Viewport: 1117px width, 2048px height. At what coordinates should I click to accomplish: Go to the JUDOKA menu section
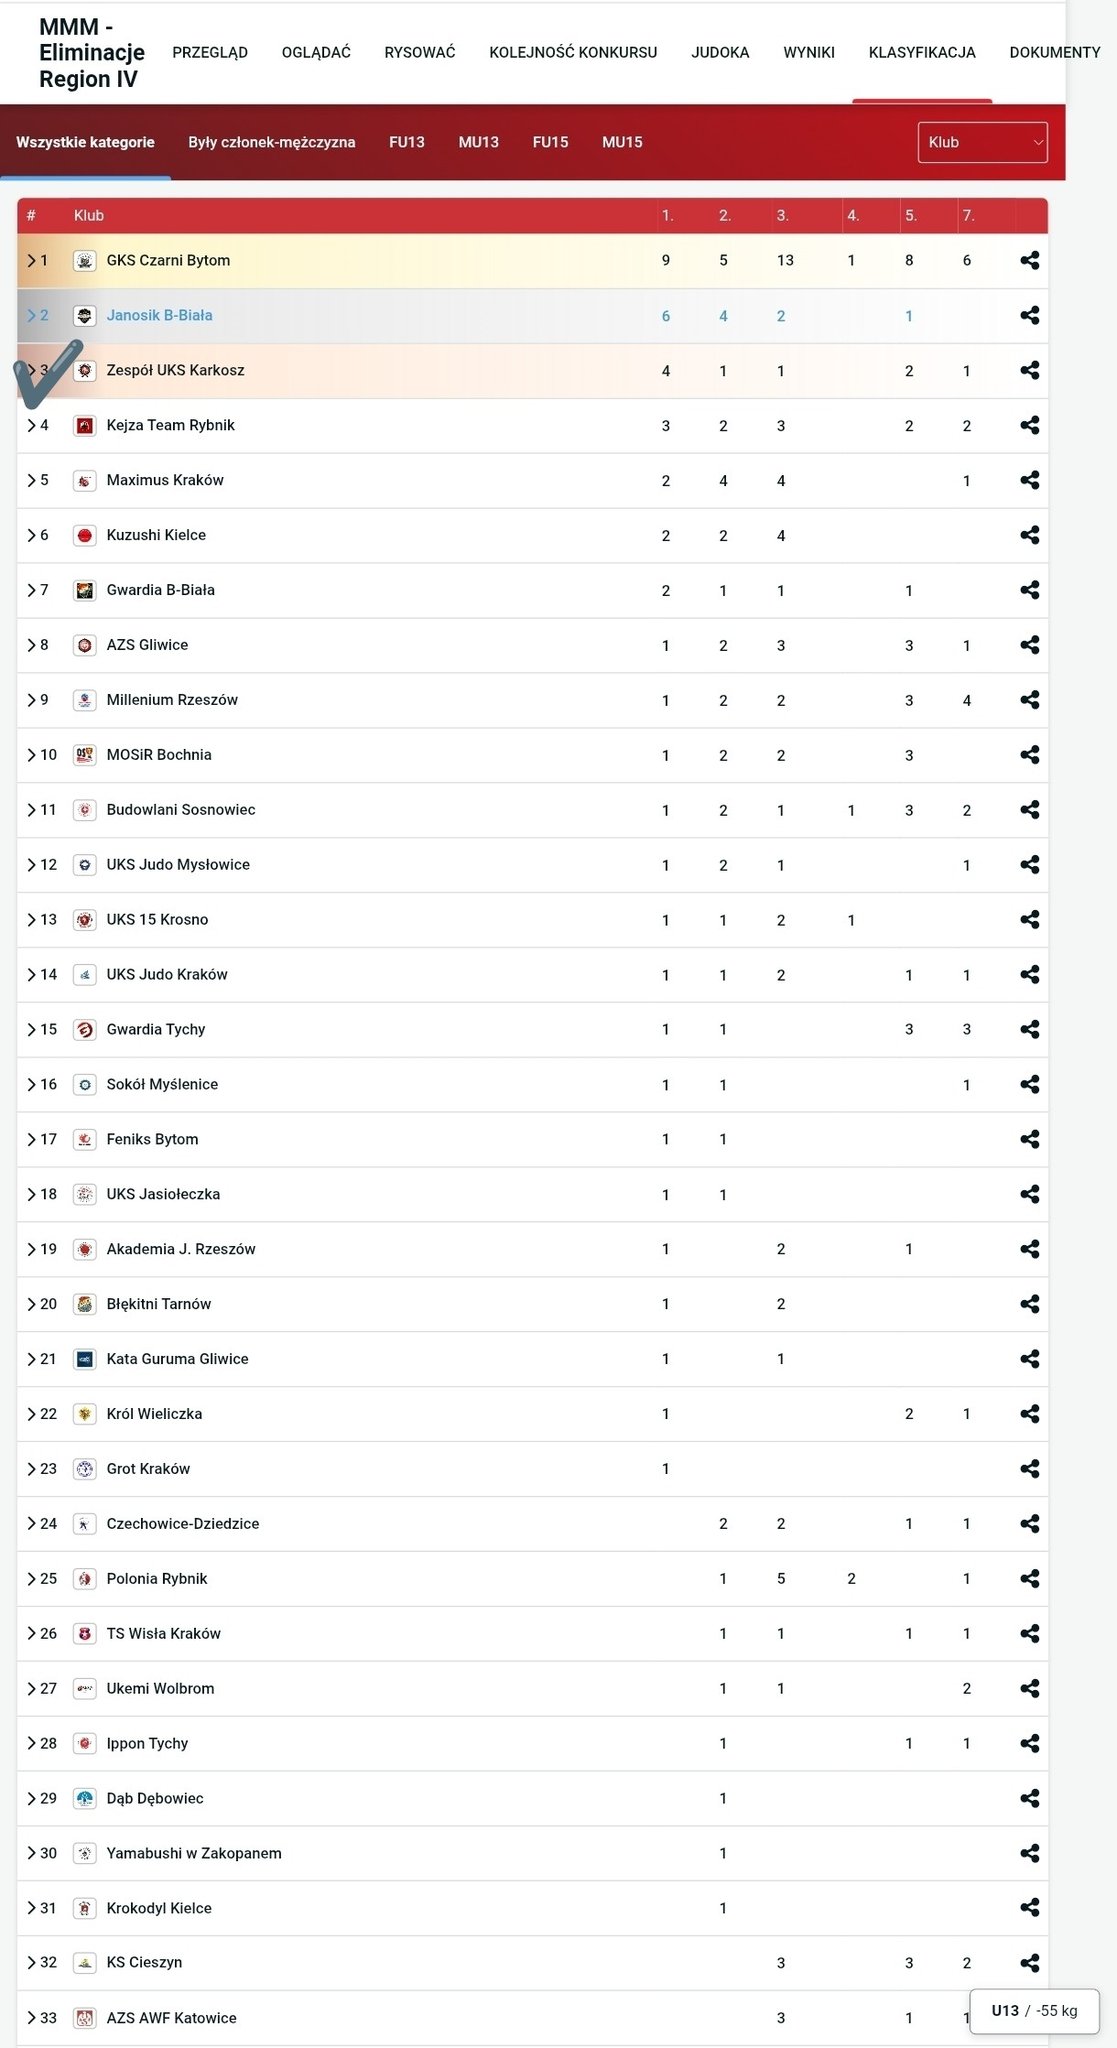coord(720,52)
